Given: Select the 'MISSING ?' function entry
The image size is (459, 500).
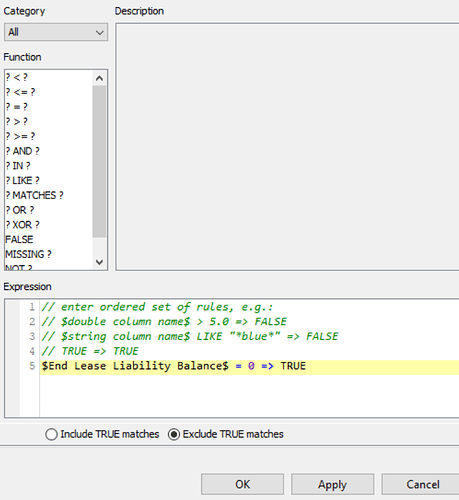Looking at the screenshot, I should (49, 254).
